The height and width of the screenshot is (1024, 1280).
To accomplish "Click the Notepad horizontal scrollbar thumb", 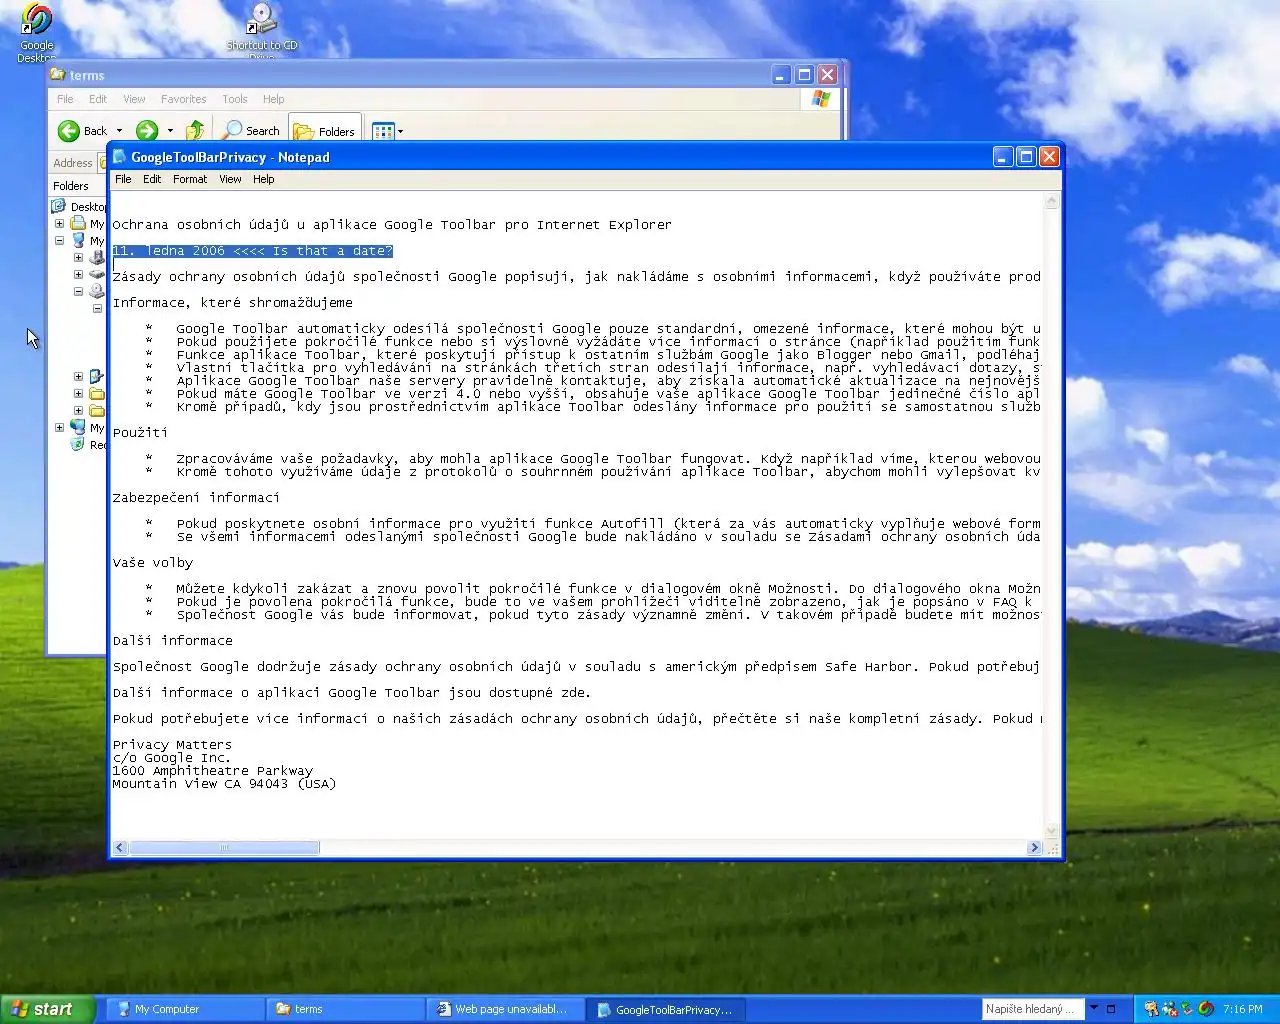I will pyautogui.click(x=224, y=848).
